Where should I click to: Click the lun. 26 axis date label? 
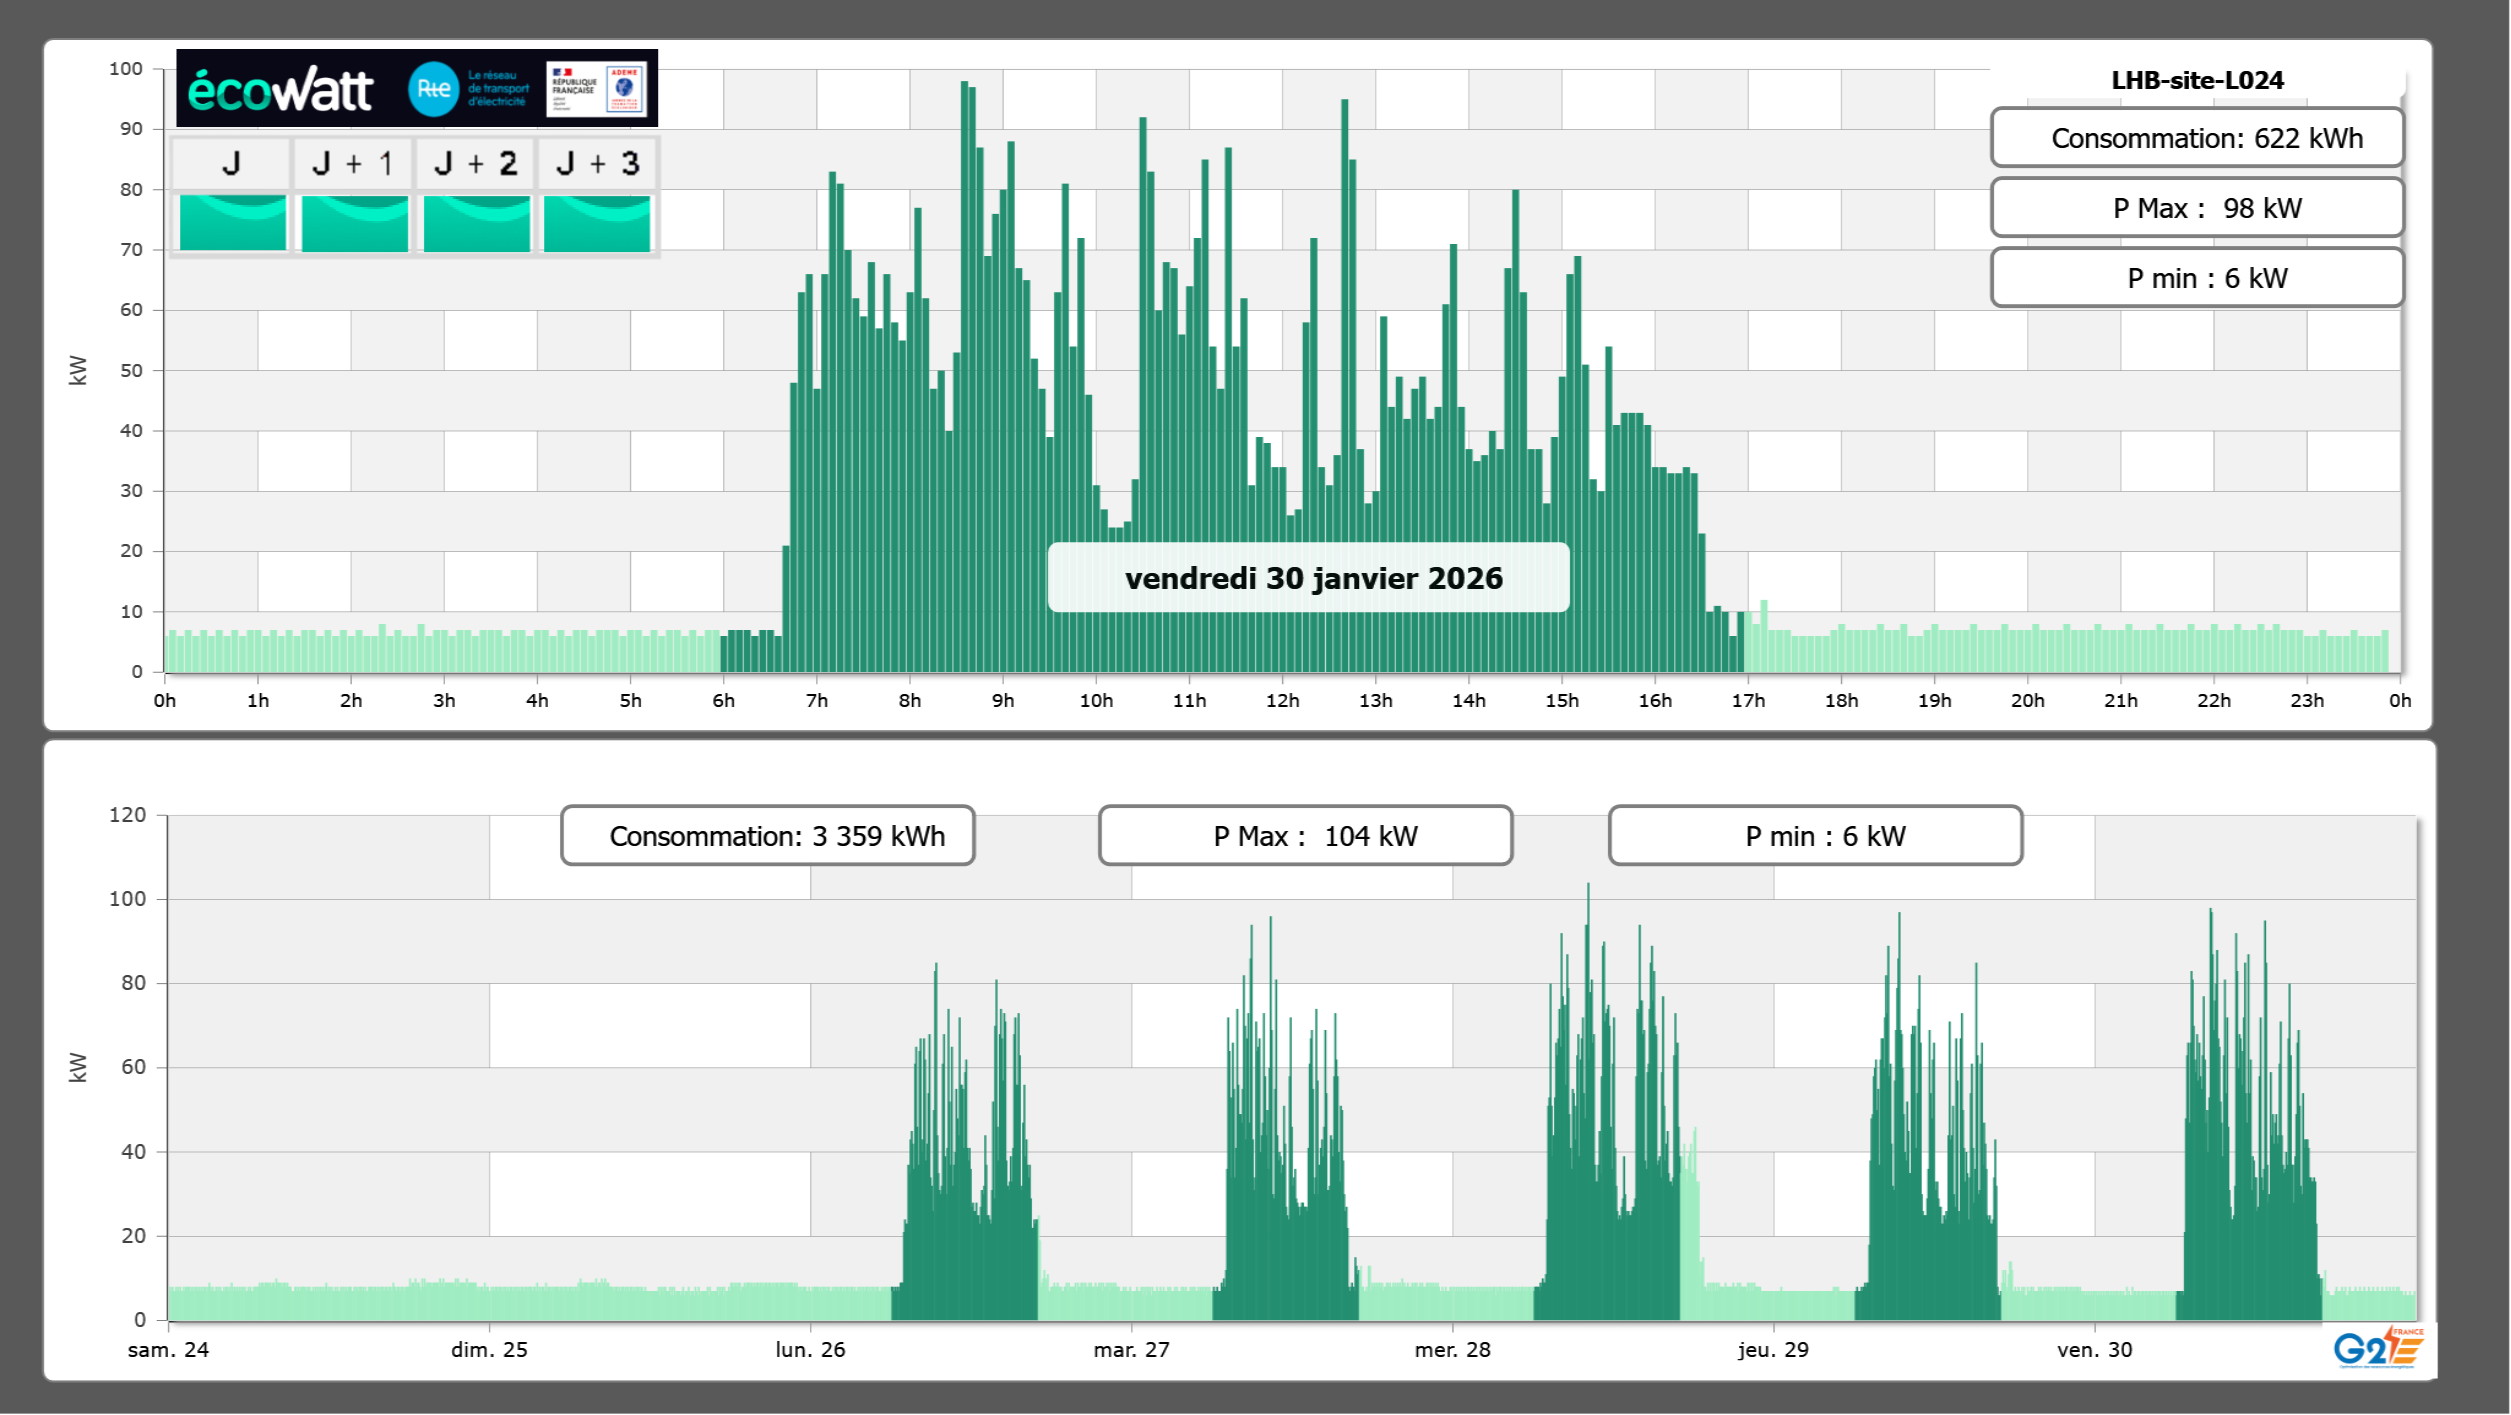pos(810,1349)
